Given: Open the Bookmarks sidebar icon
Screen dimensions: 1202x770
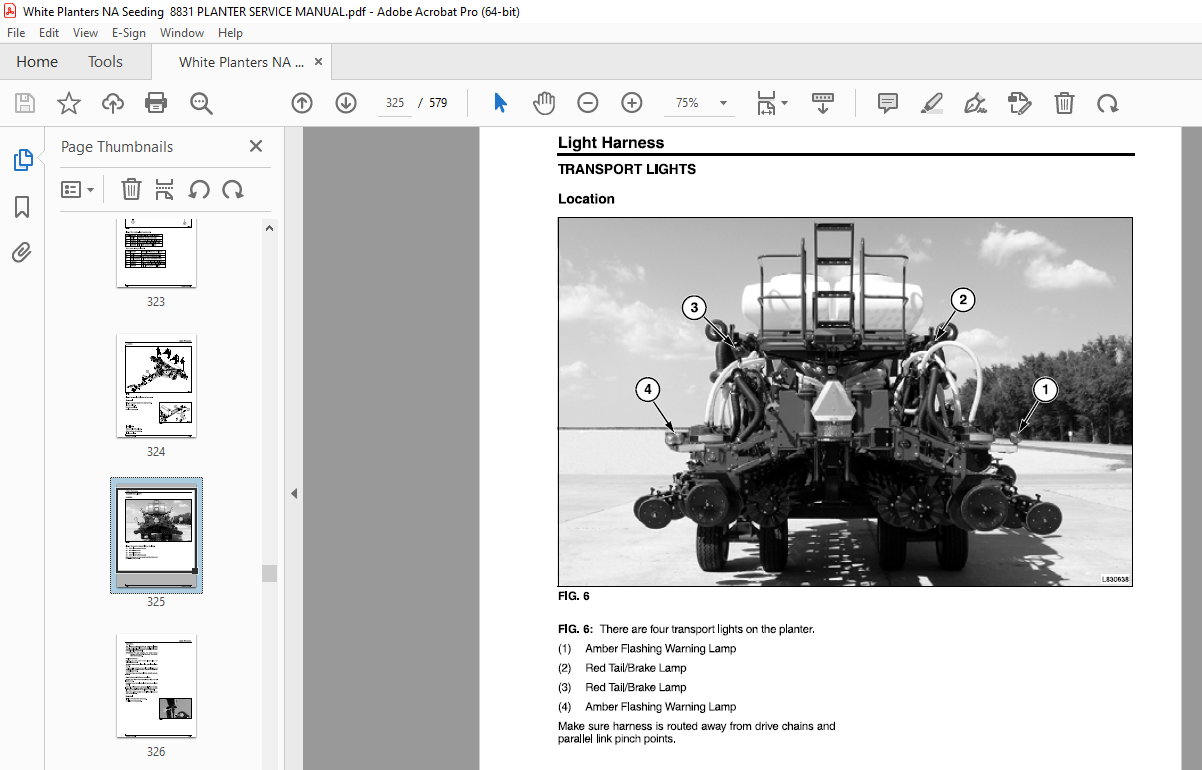Looking at the screenshot, I should [x=22, y=207].
